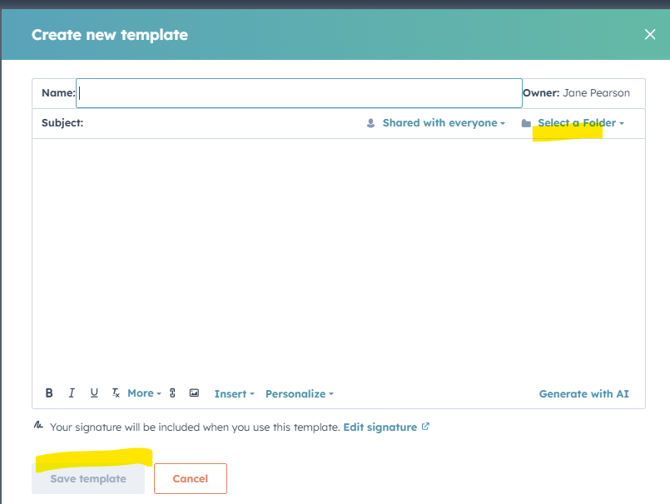The width and height of the screenshot is (670, 504).
Task: Click the insert link icon
Action: tap(173, 394)
